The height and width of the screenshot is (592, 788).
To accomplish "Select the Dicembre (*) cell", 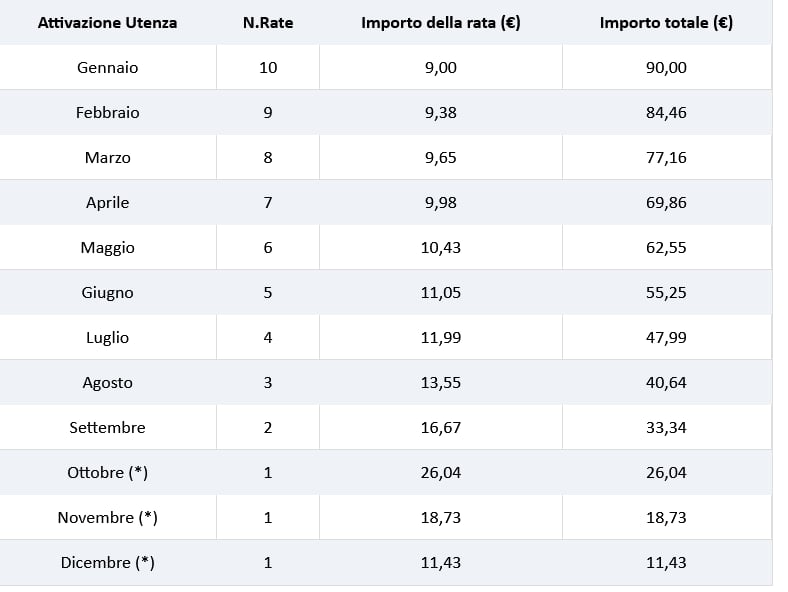I will [x=107, y=563].
